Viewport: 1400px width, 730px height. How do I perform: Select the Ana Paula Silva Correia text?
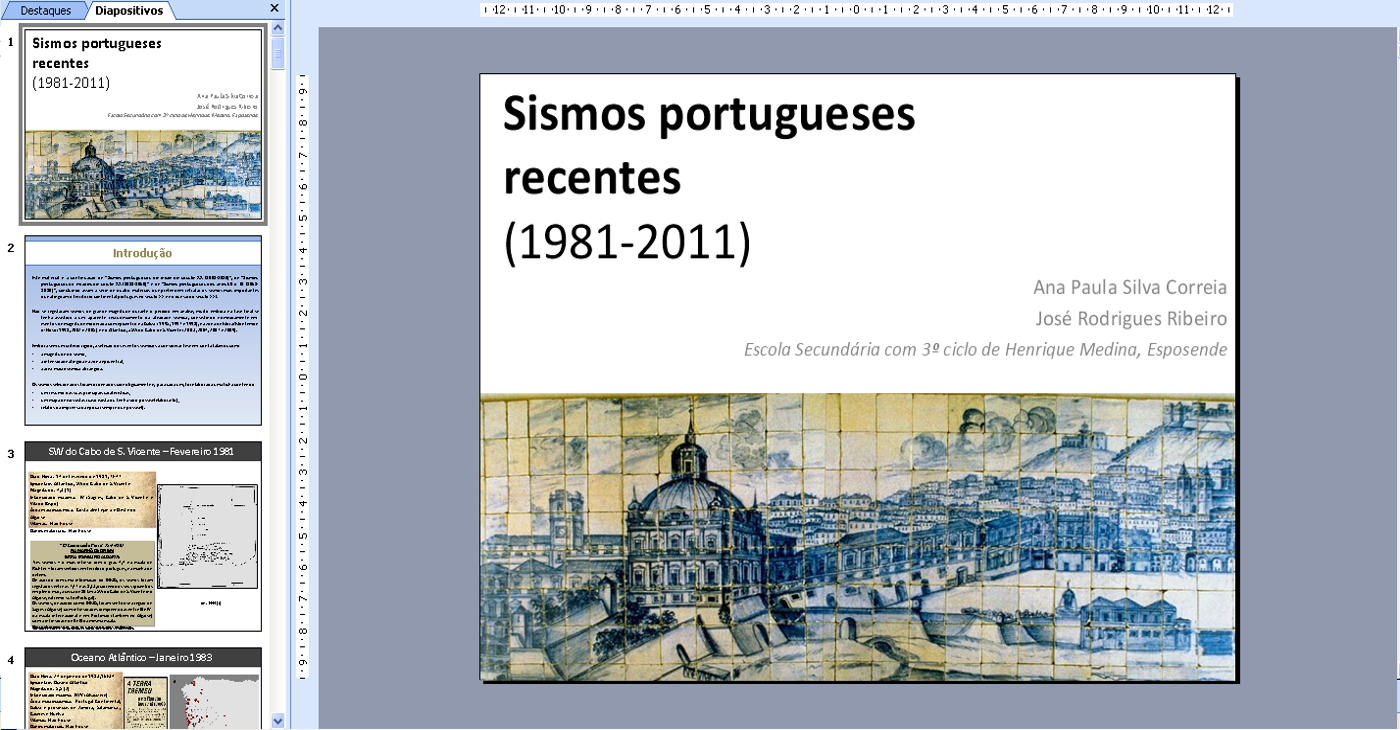click(x=1129, y=288)
